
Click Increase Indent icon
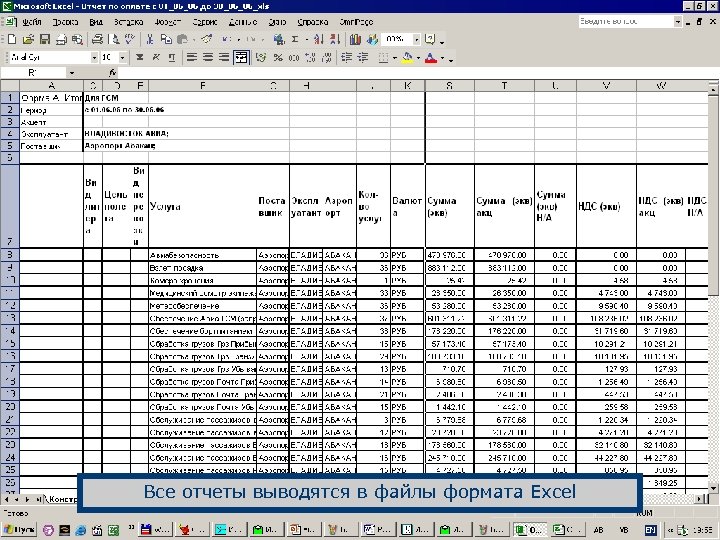pos(363,57)
